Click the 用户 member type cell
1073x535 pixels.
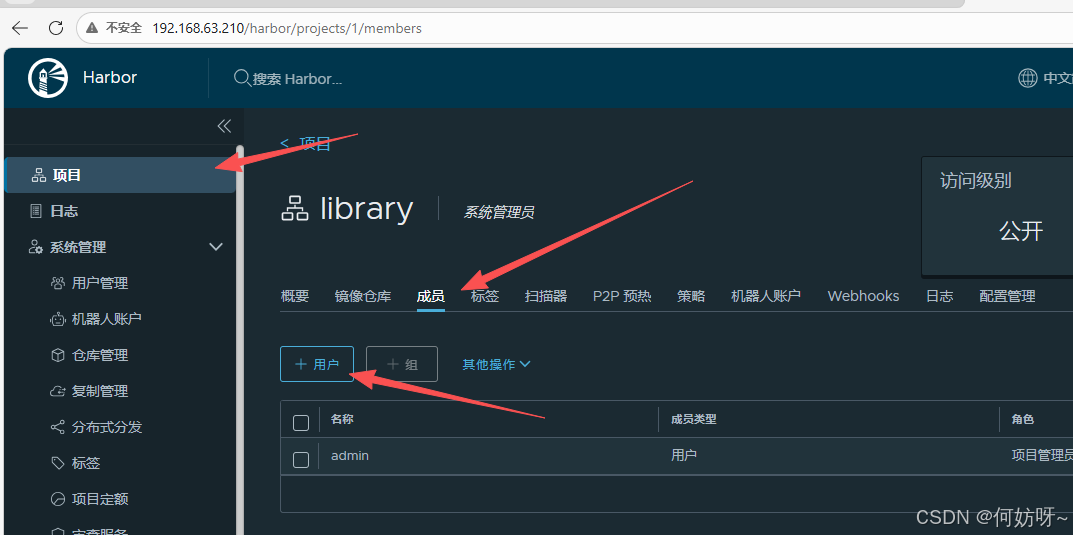[x=684, y=455]
